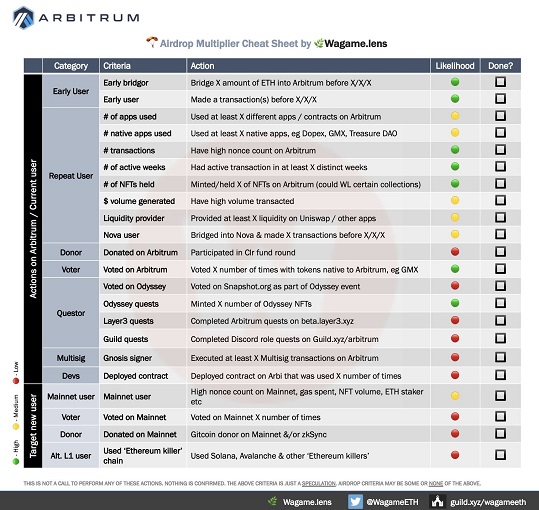539x510 pixels.
Task: Click yellow dot for Nova user row
Action: [x=455, y=234]
